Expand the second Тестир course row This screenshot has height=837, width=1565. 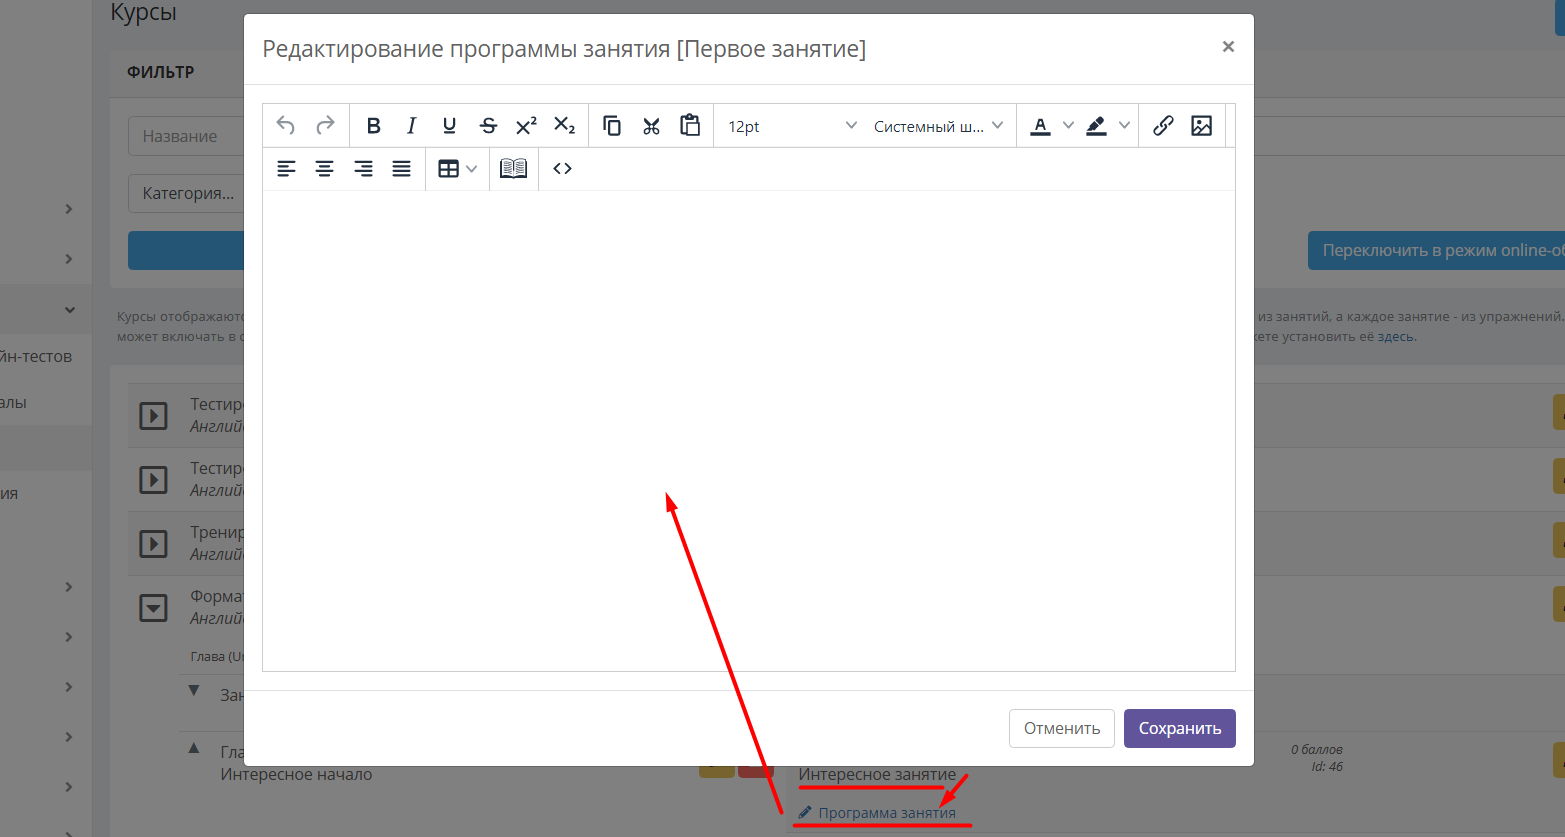pos(153,479)
